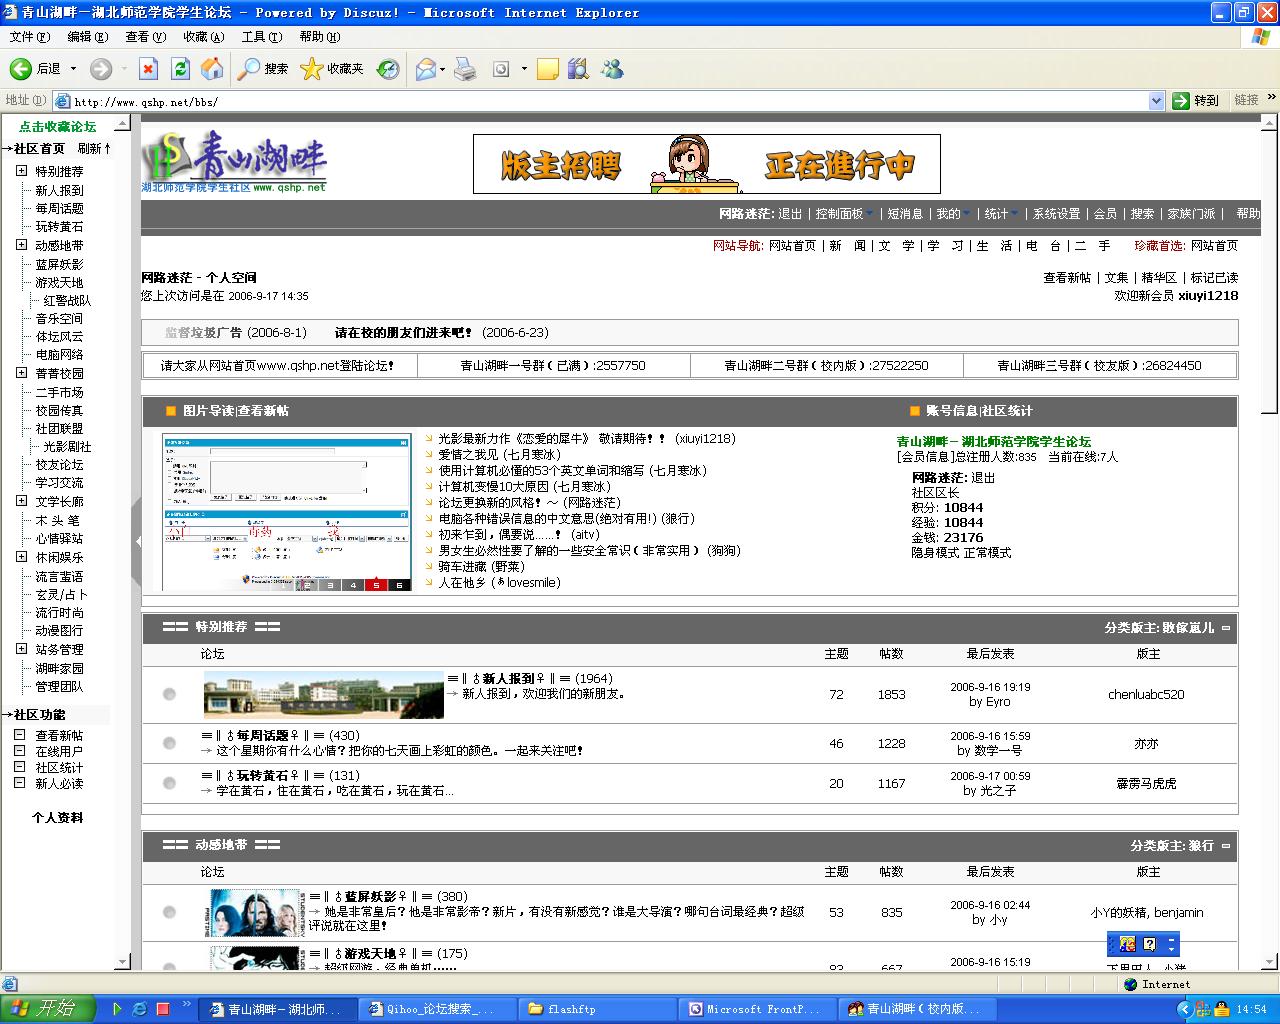The height and width of the screenshot is (1024, 1280).
Task: Open the Mail envelope toolbar icon
Action: coord(425,69)
